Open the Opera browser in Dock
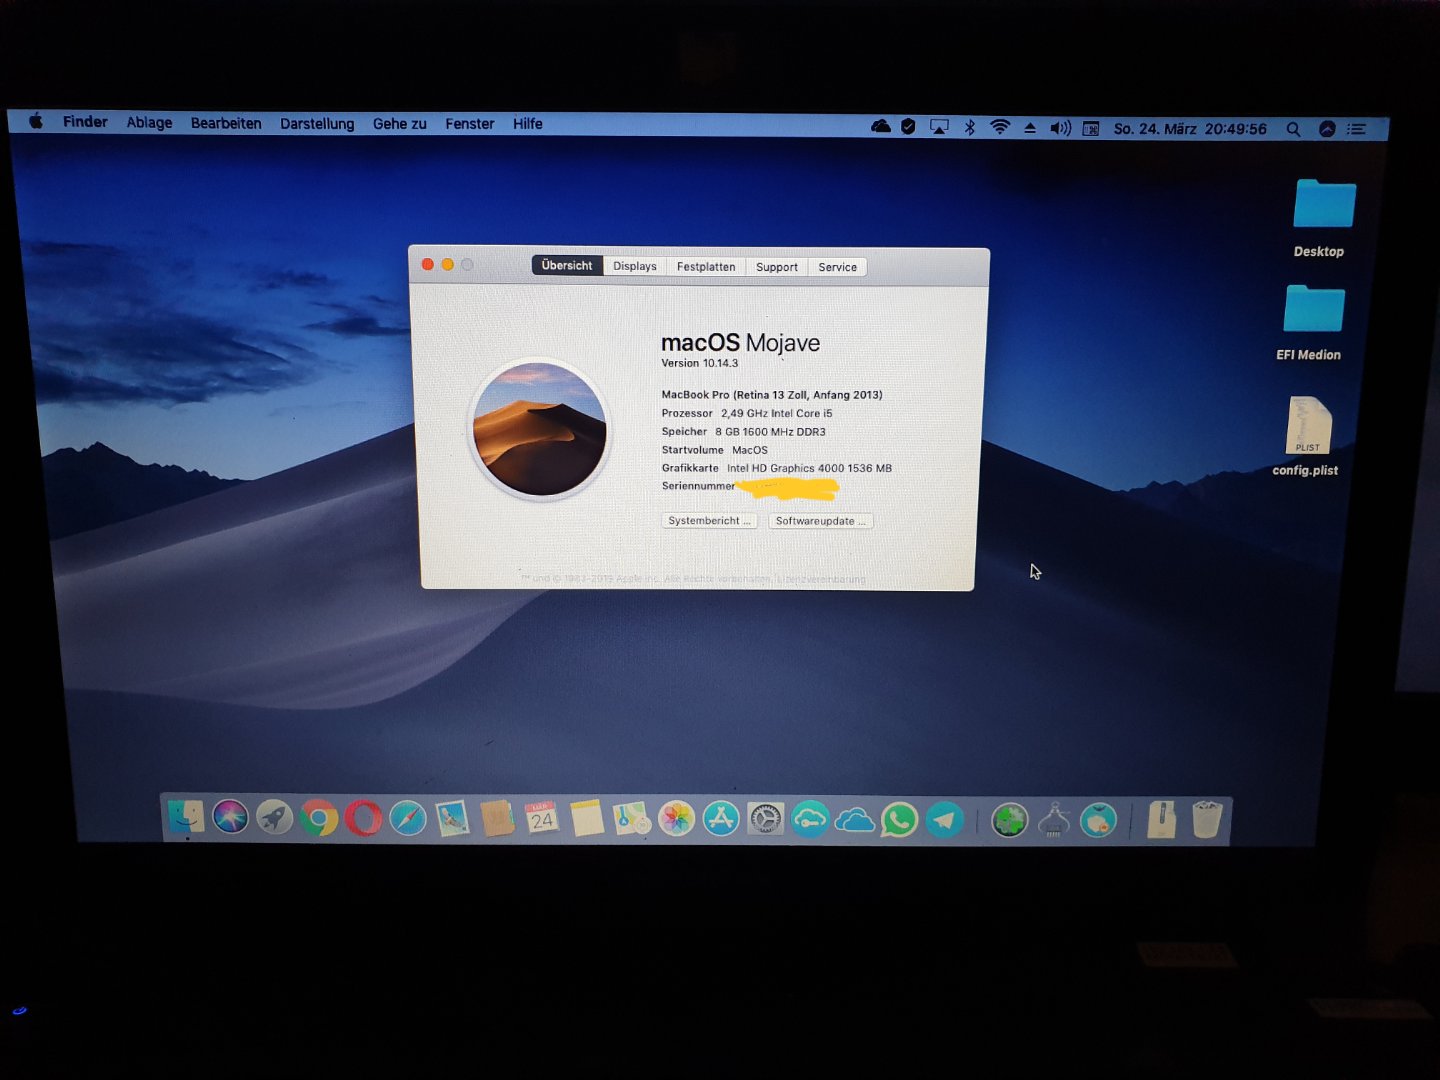The height and width of the screenshot is (1080, 1440). click(363, 818)
